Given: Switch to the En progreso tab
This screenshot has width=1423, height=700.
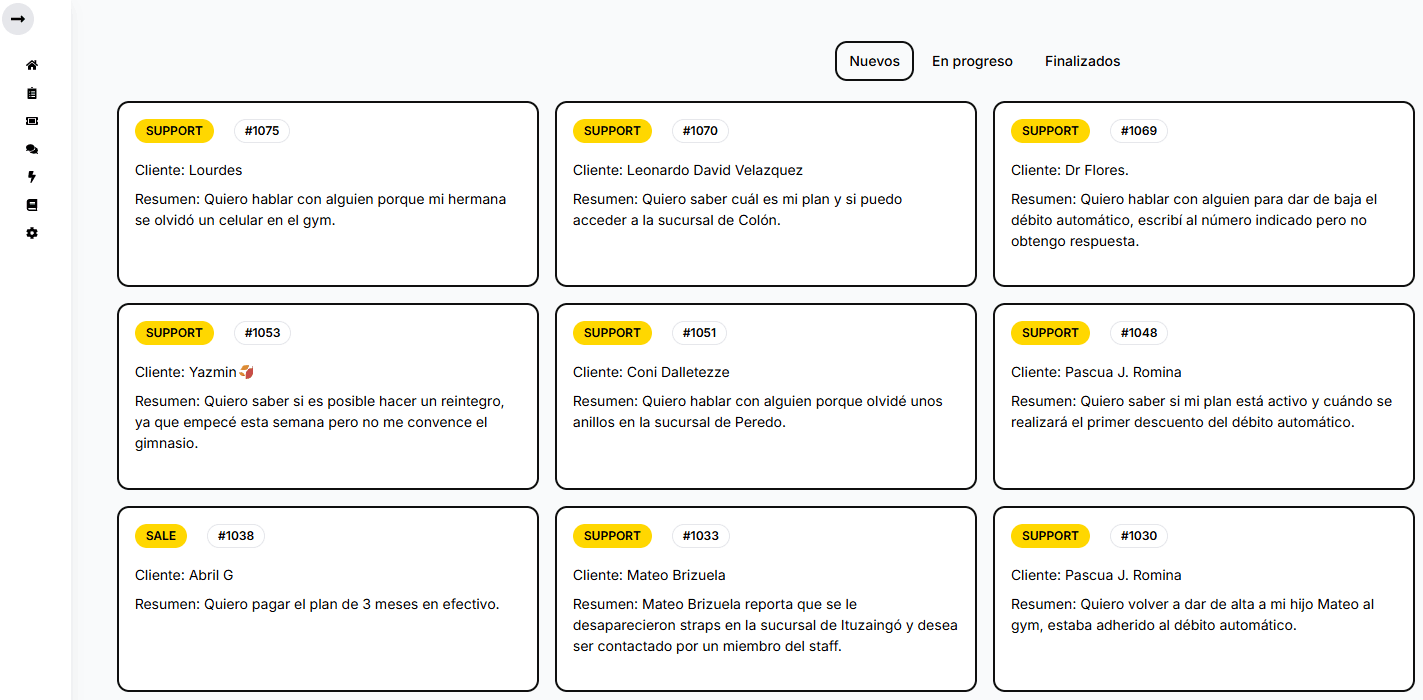Looking at the screenshot, I should coord(972,61).
